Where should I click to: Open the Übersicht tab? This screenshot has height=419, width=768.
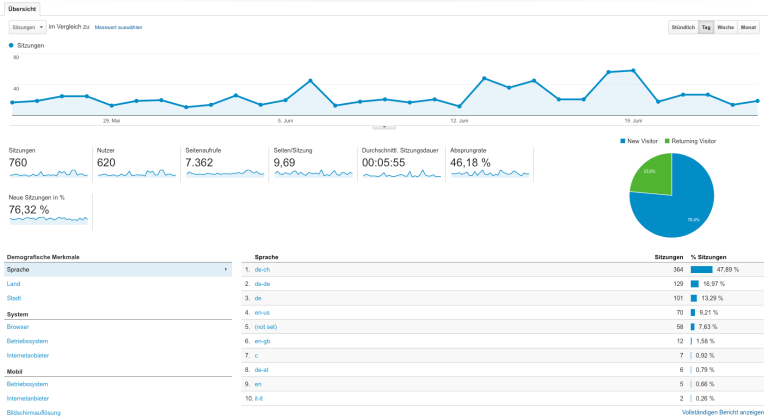[x=22, y=7]
